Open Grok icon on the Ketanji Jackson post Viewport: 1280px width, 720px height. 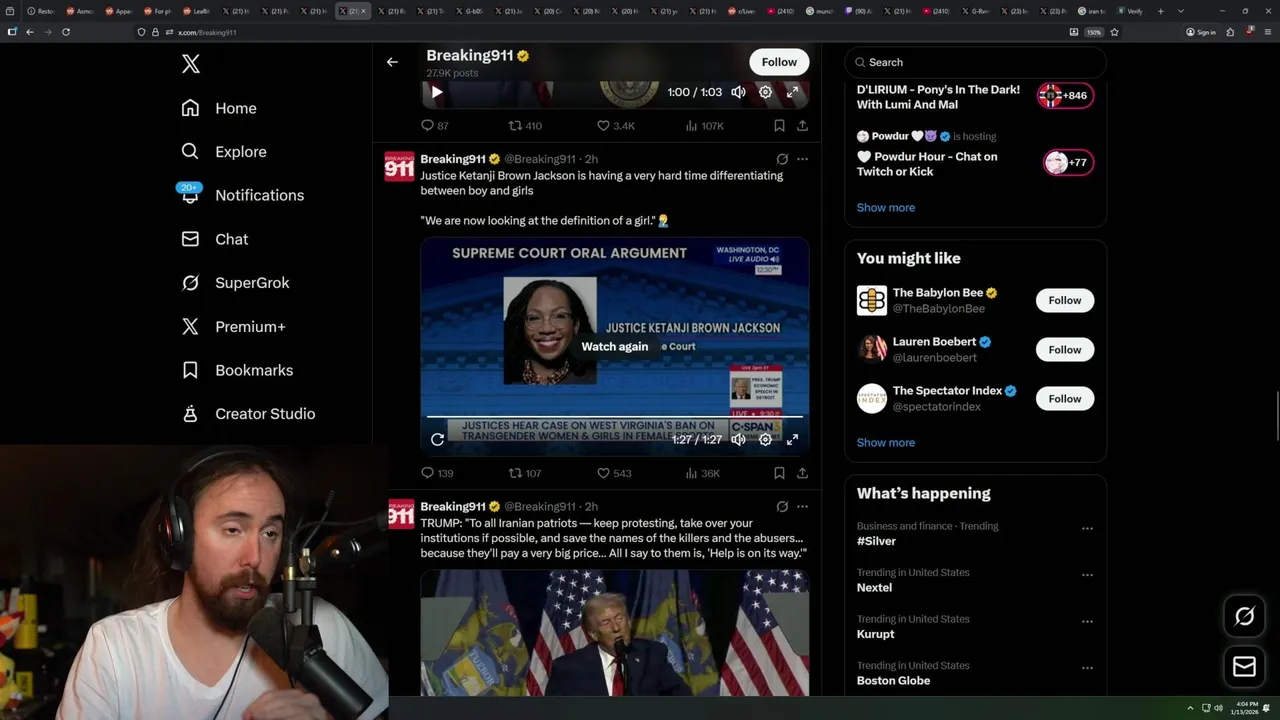[x=782, y=159]
